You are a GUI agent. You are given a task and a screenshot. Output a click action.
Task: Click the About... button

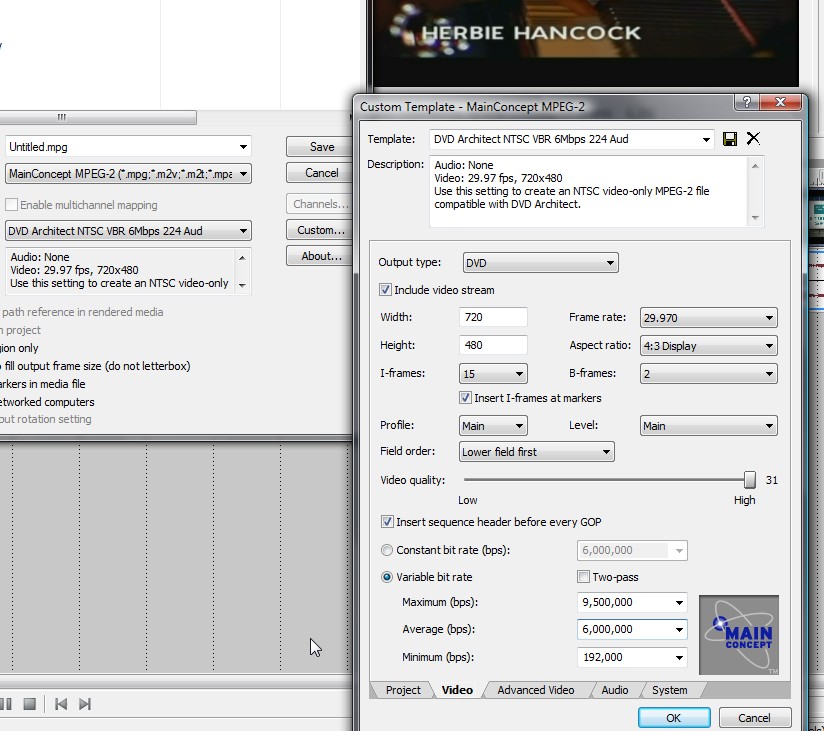pyautogui.click(x=319, y=256)
